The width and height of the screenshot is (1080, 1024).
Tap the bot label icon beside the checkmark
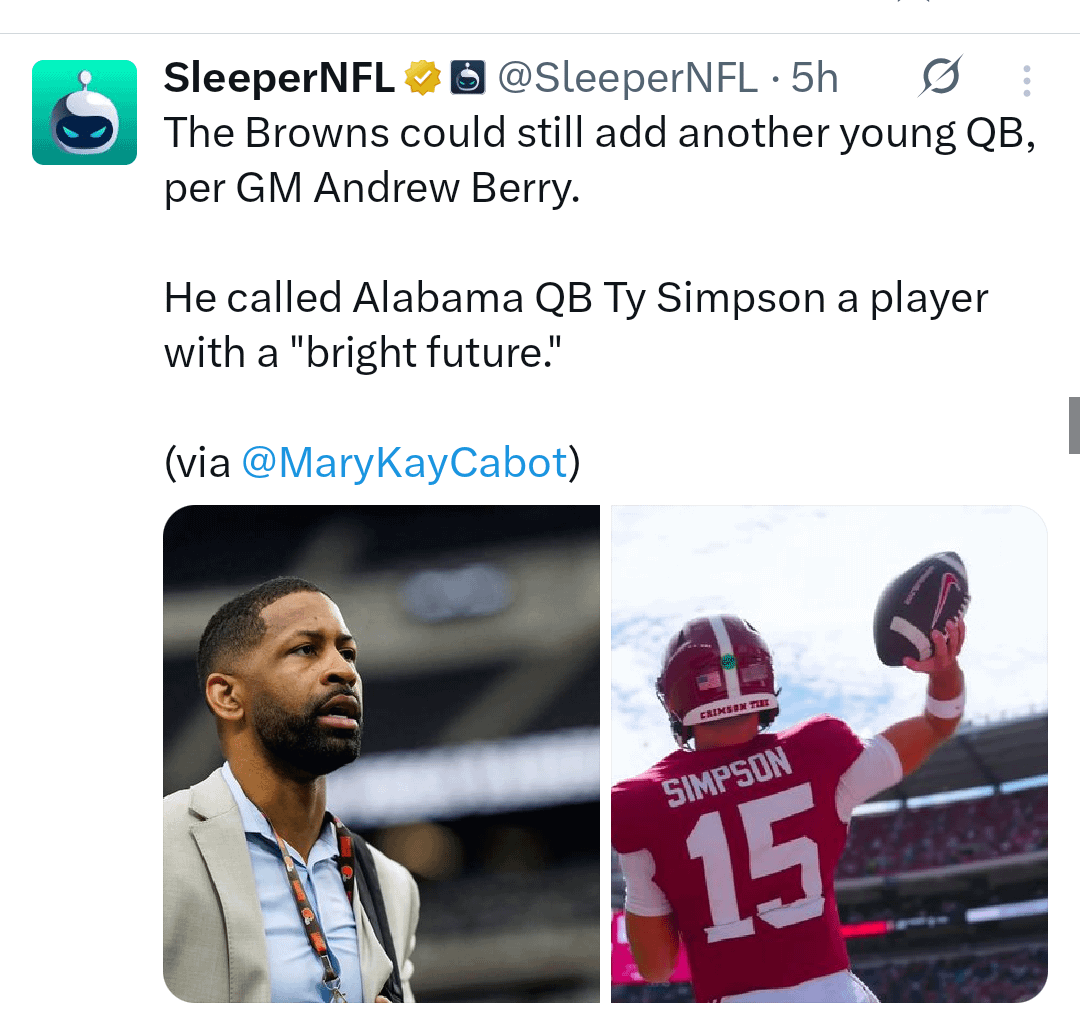468,76
